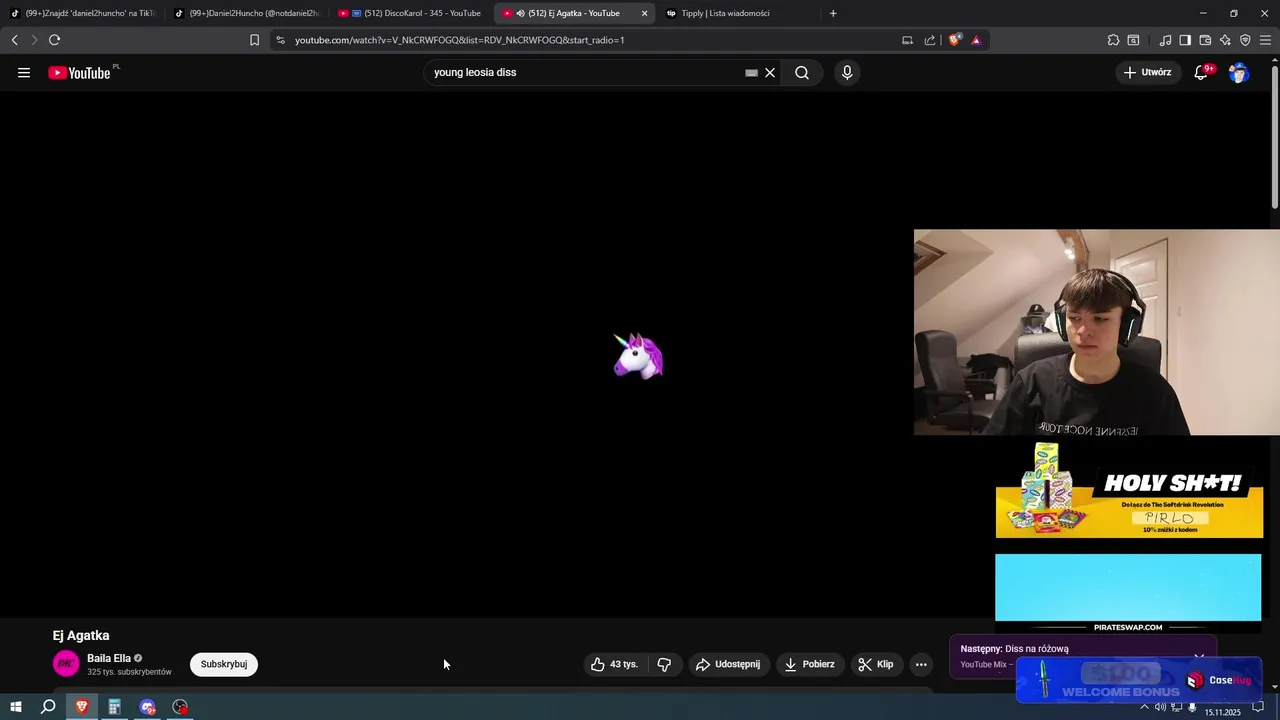Open the YouTube hamburger guide menu
1280x720 pixels.
[x=24, y=72]
